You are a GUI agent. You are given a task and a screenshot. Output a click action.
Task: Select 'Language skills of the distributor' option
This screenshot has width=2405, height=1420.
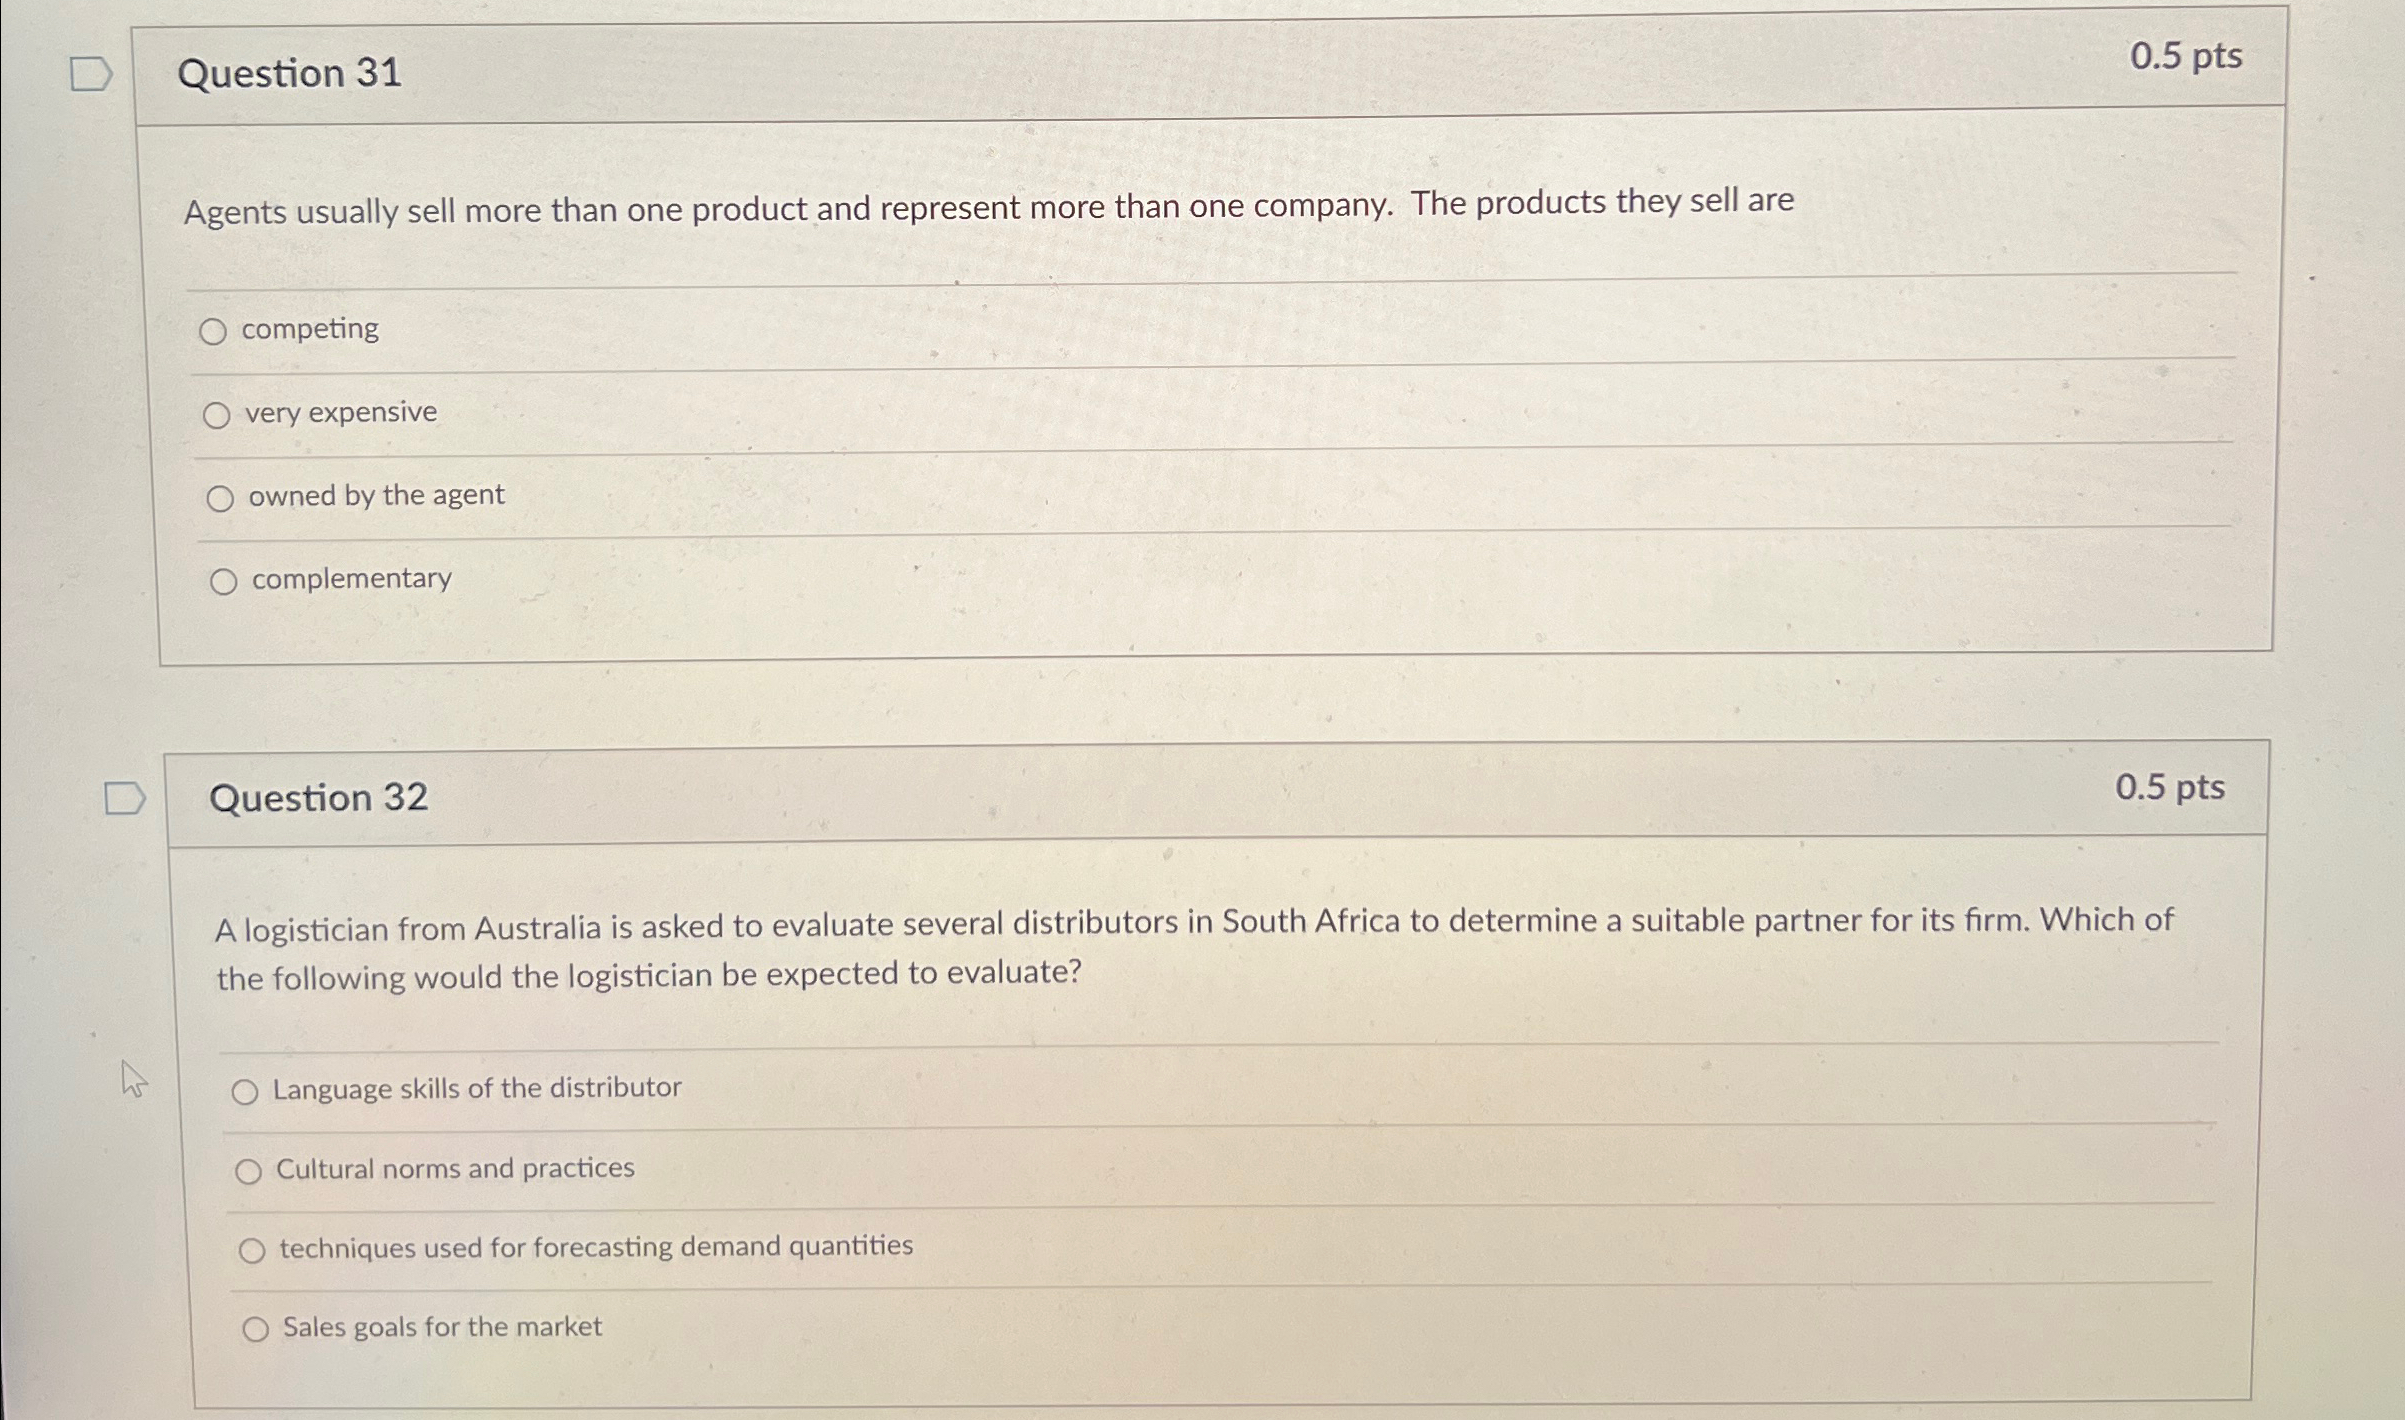[x=247, y=1091]
